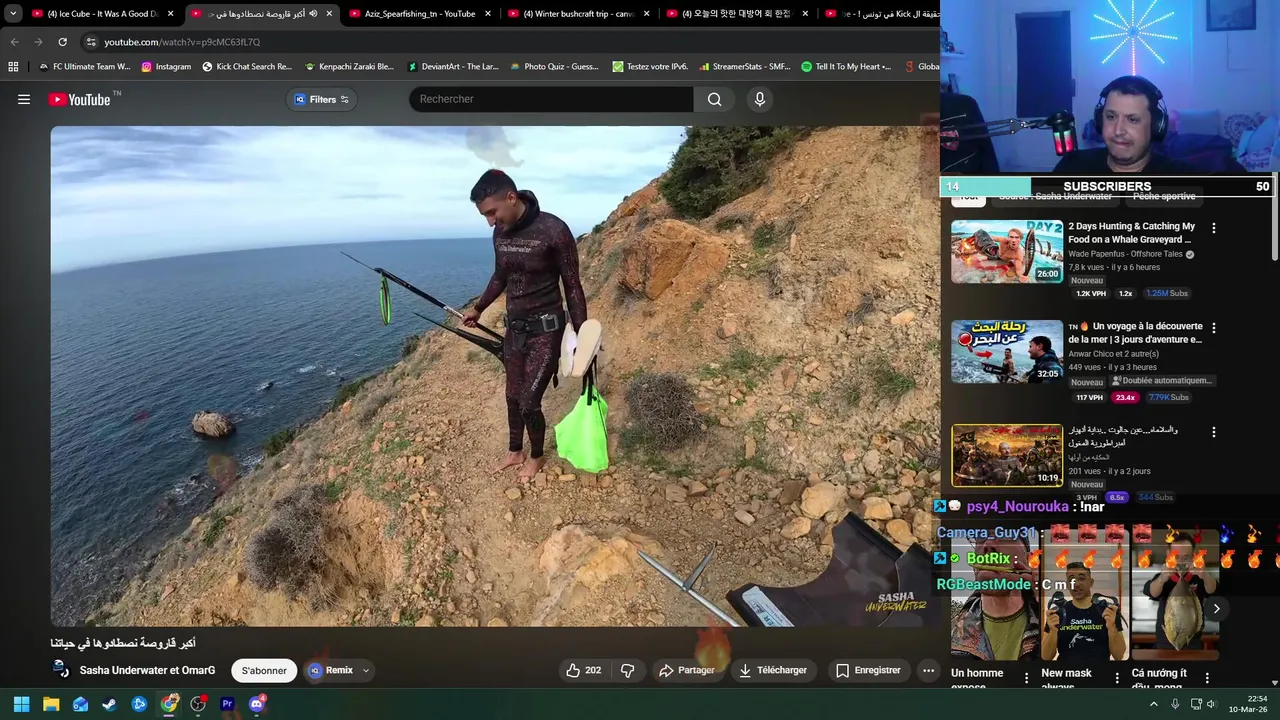Open Kick Chat Search bookmark
This screenshot has height=720, width=1280.
[247, 67]
